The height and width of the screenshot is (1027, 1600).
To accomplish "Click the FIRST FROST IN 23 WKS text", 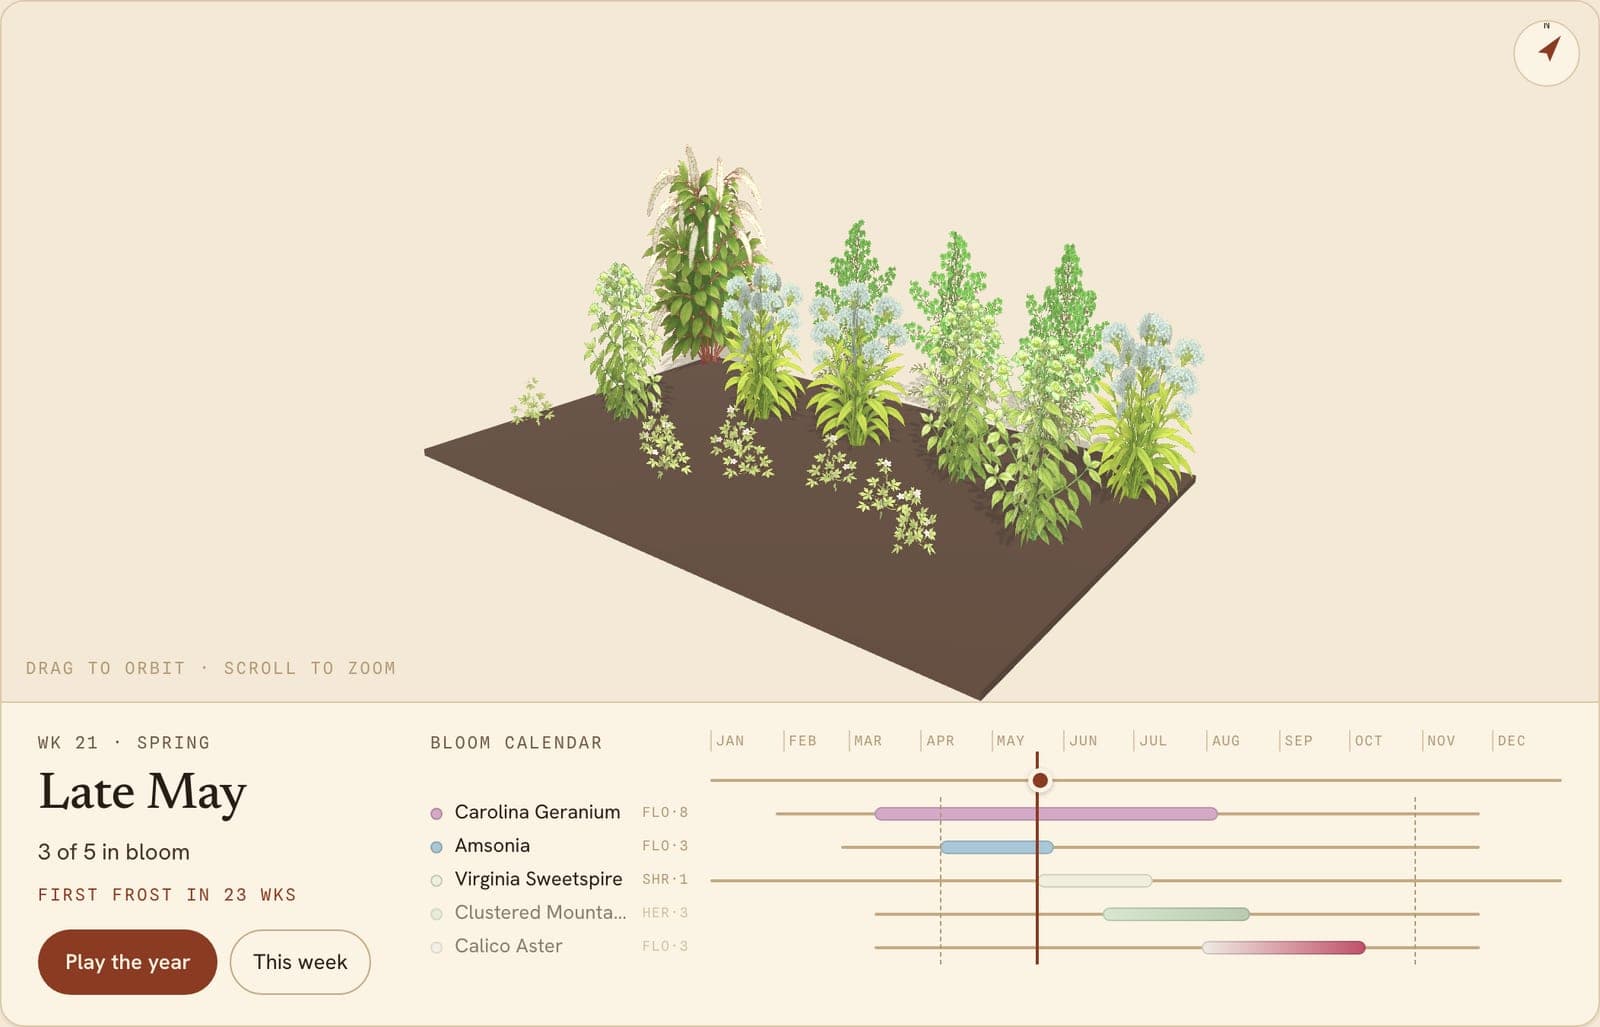I will tap(167, 895).
